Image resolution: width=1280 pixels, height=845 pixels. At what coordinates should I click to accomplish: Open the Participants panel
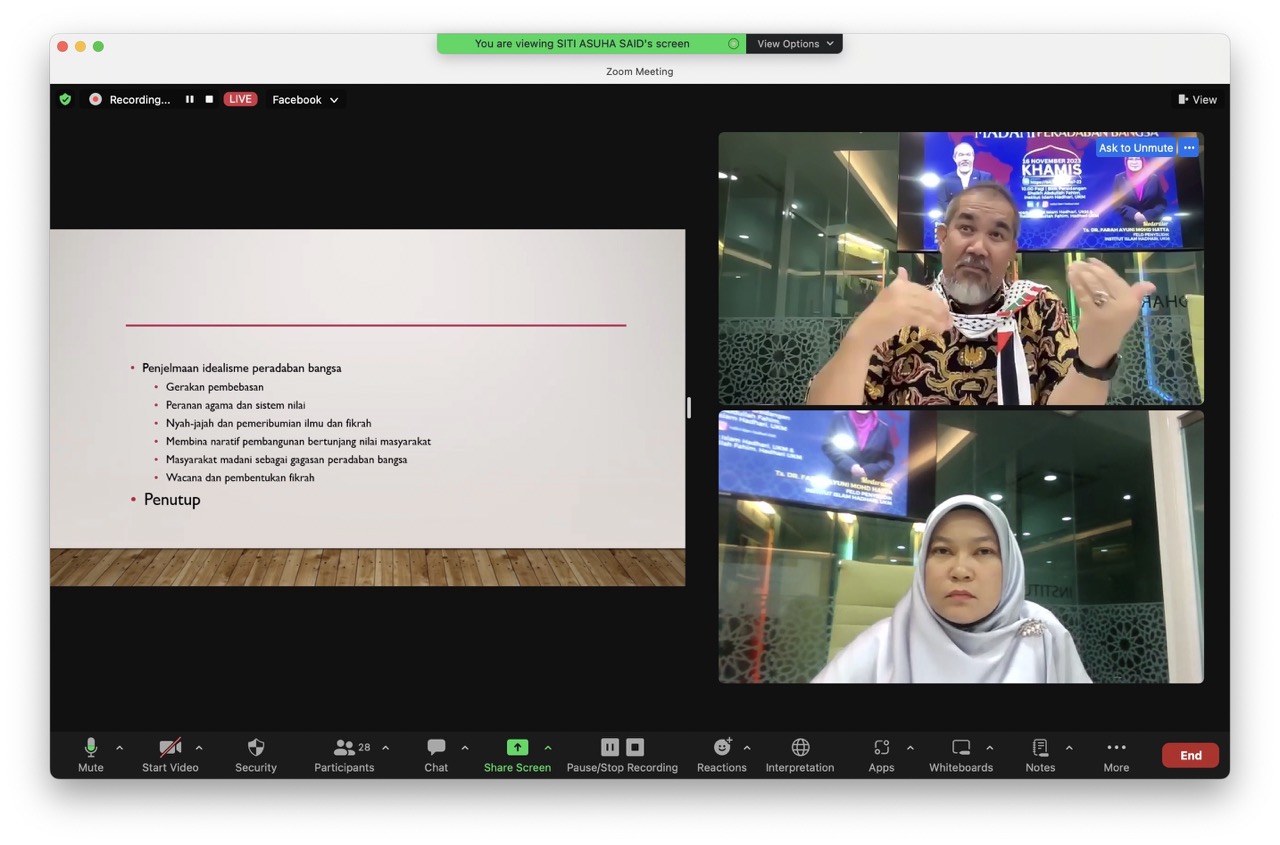344,754
